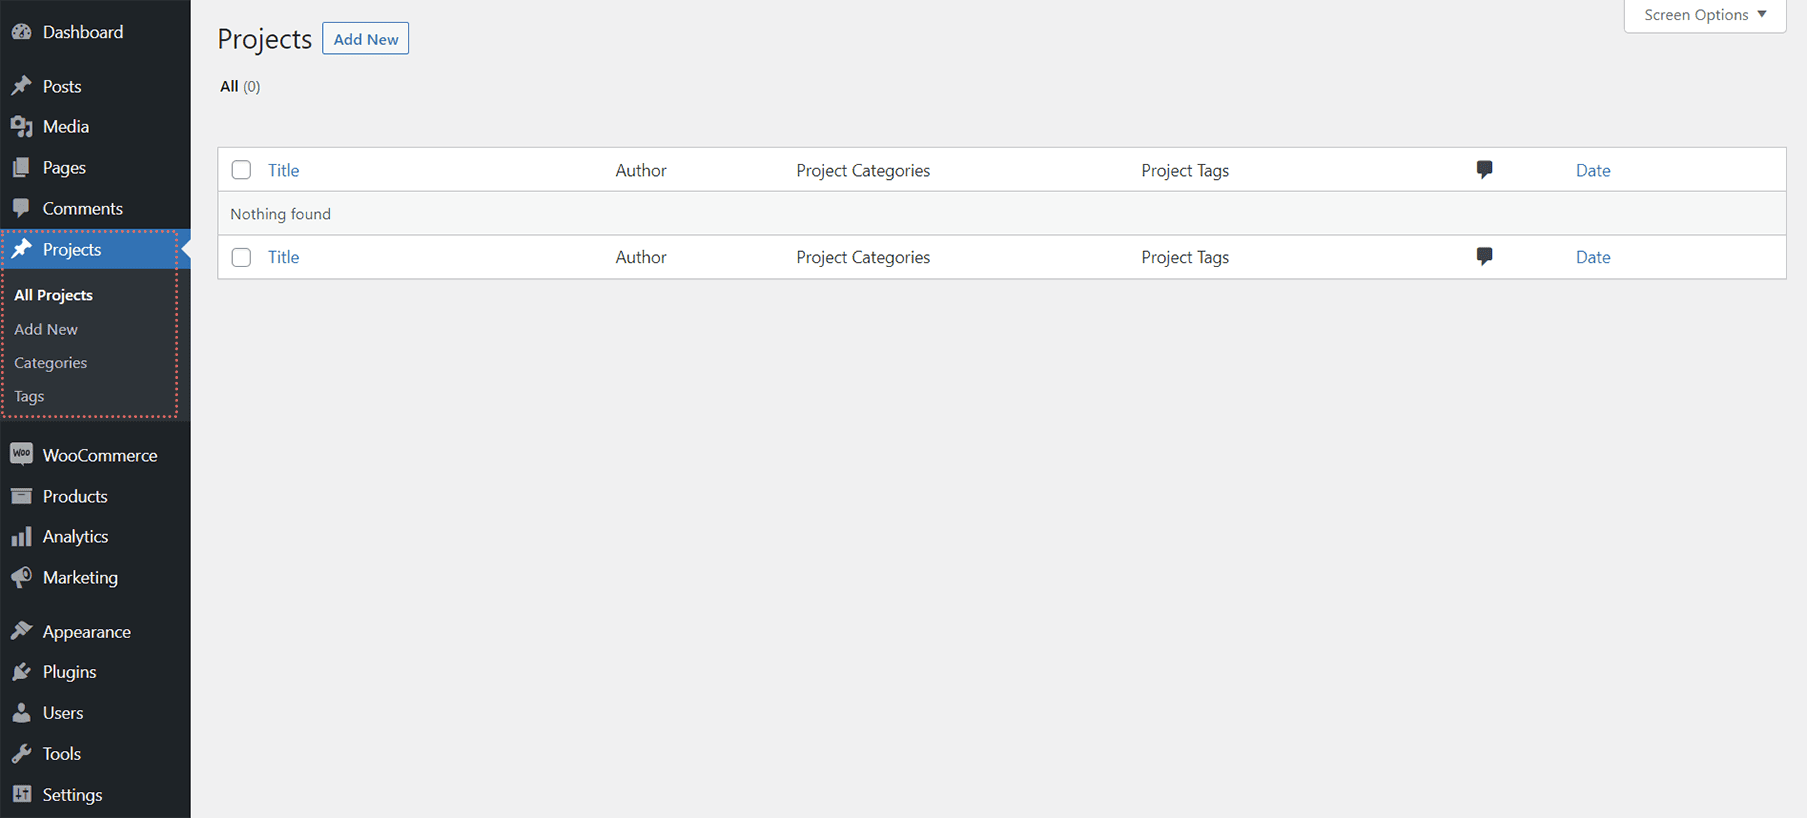Click the All (0) filter

tap(238, 86)
